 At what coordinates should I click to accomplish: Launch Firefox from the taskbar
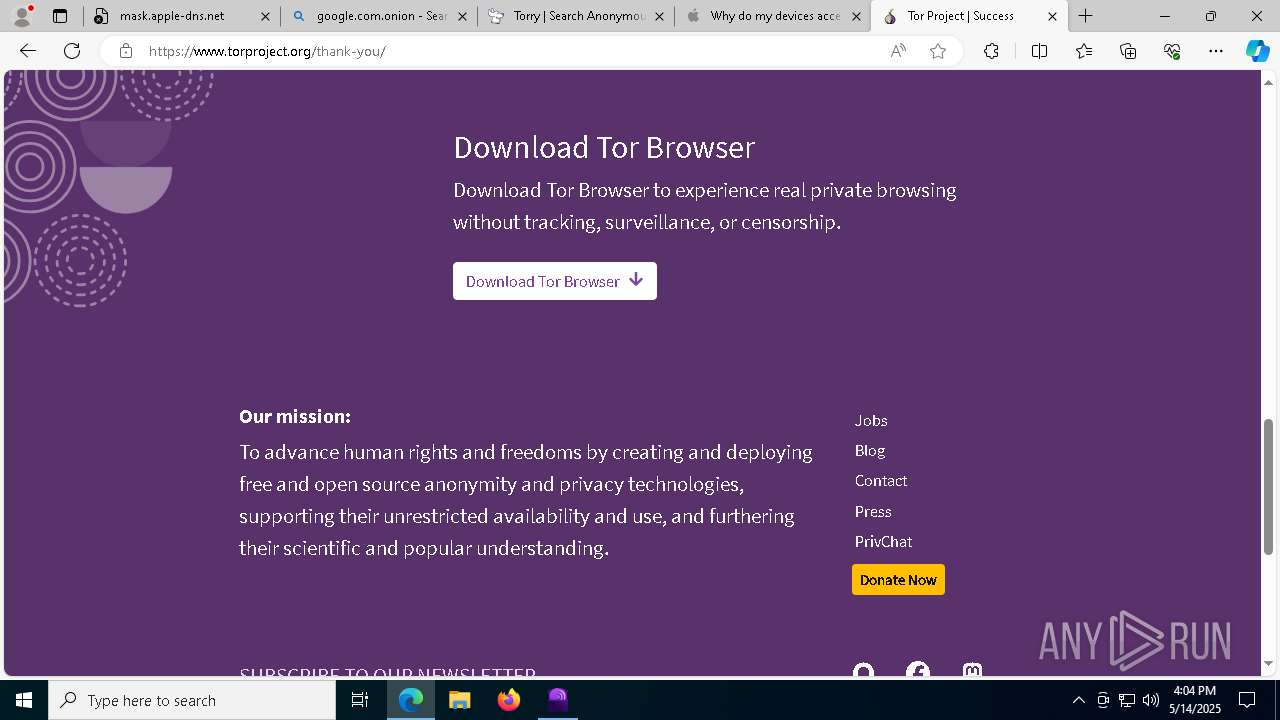pos(509,700)
